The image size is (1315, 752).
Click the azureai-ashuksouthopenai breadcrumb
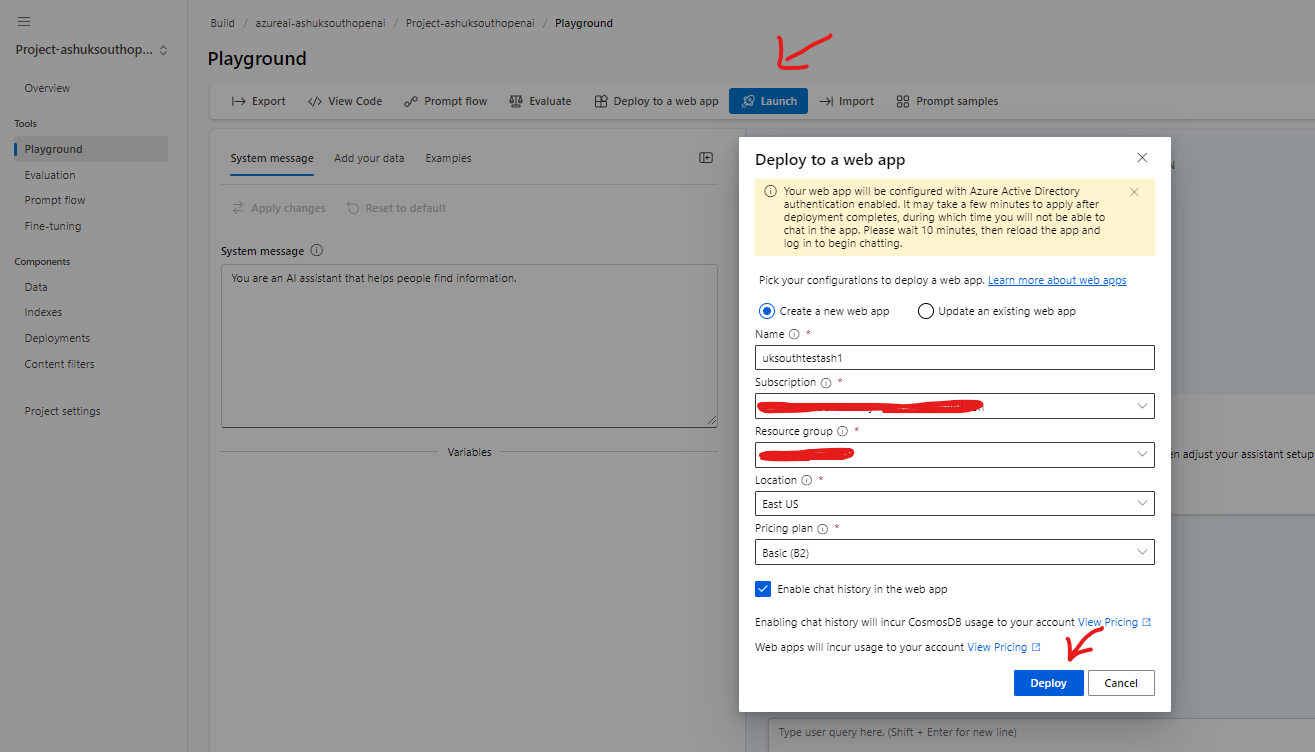tap(320, 23)
